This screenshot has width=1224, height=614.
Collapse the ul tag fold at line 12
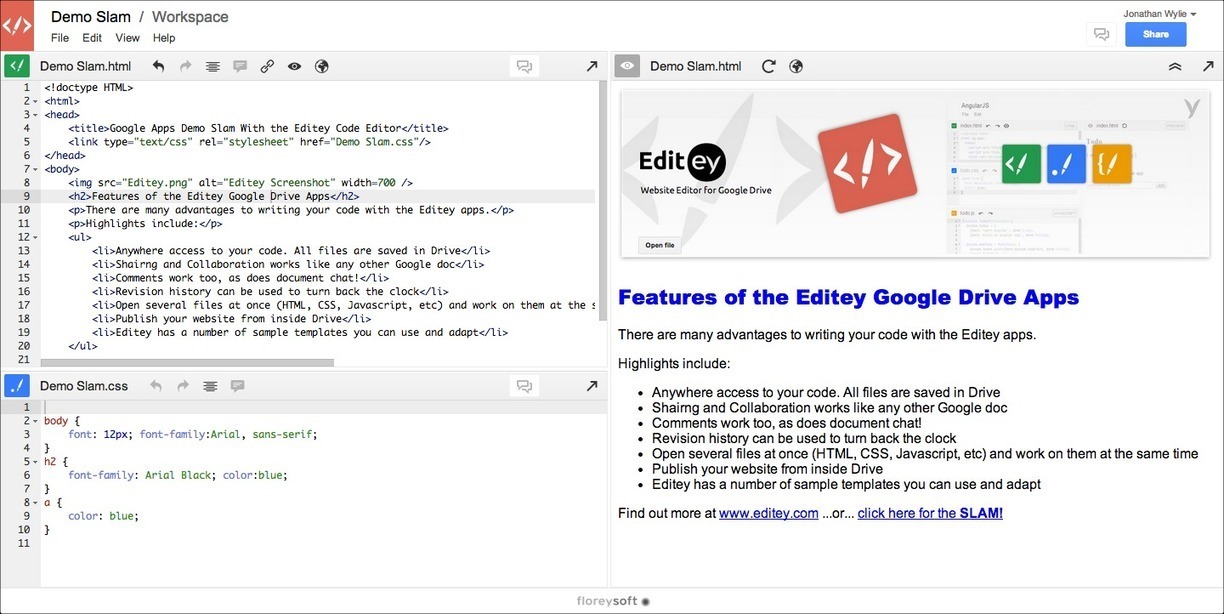pos(35,237)
